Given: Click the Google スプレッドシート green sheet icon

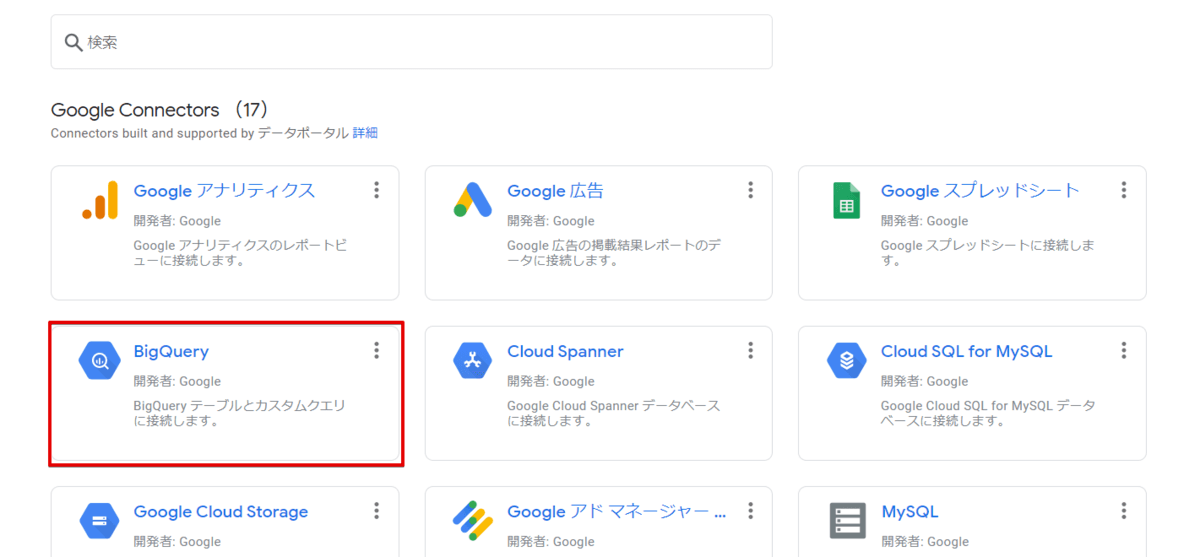Looking at the screenshot, I should tap(846, 200).
